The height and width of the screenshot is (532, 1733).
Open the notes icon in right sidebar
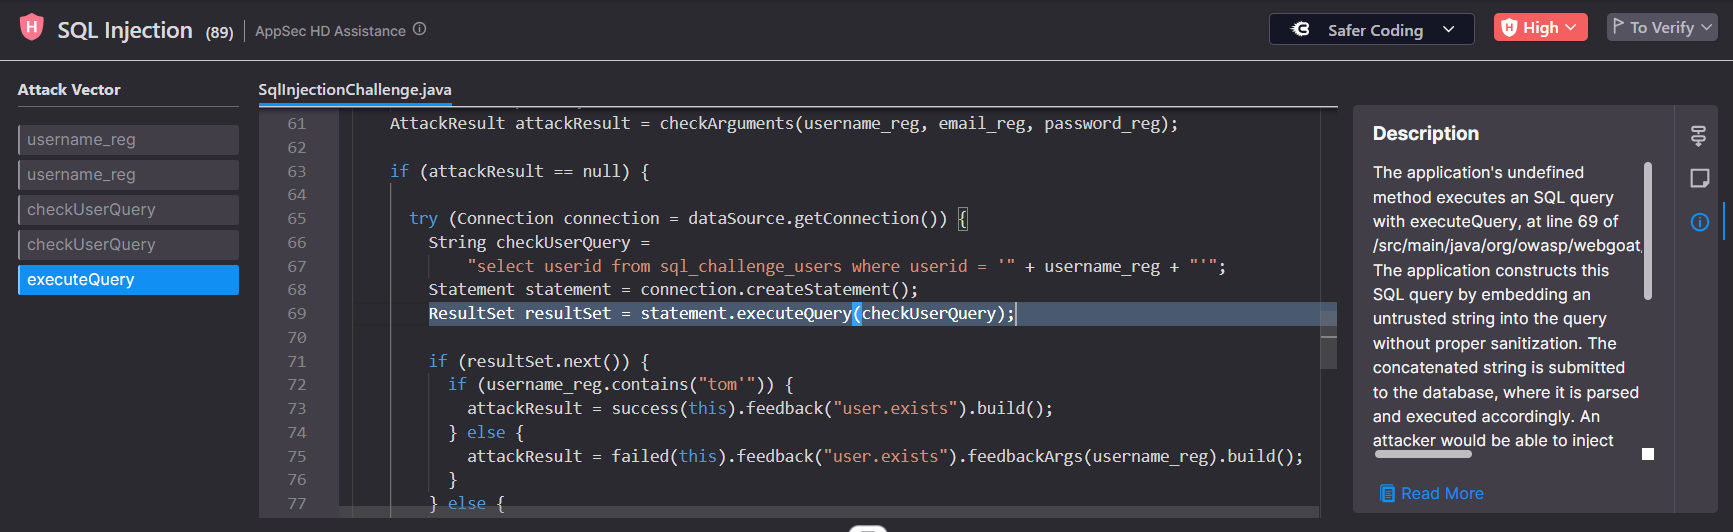[x=1698, y=178]
